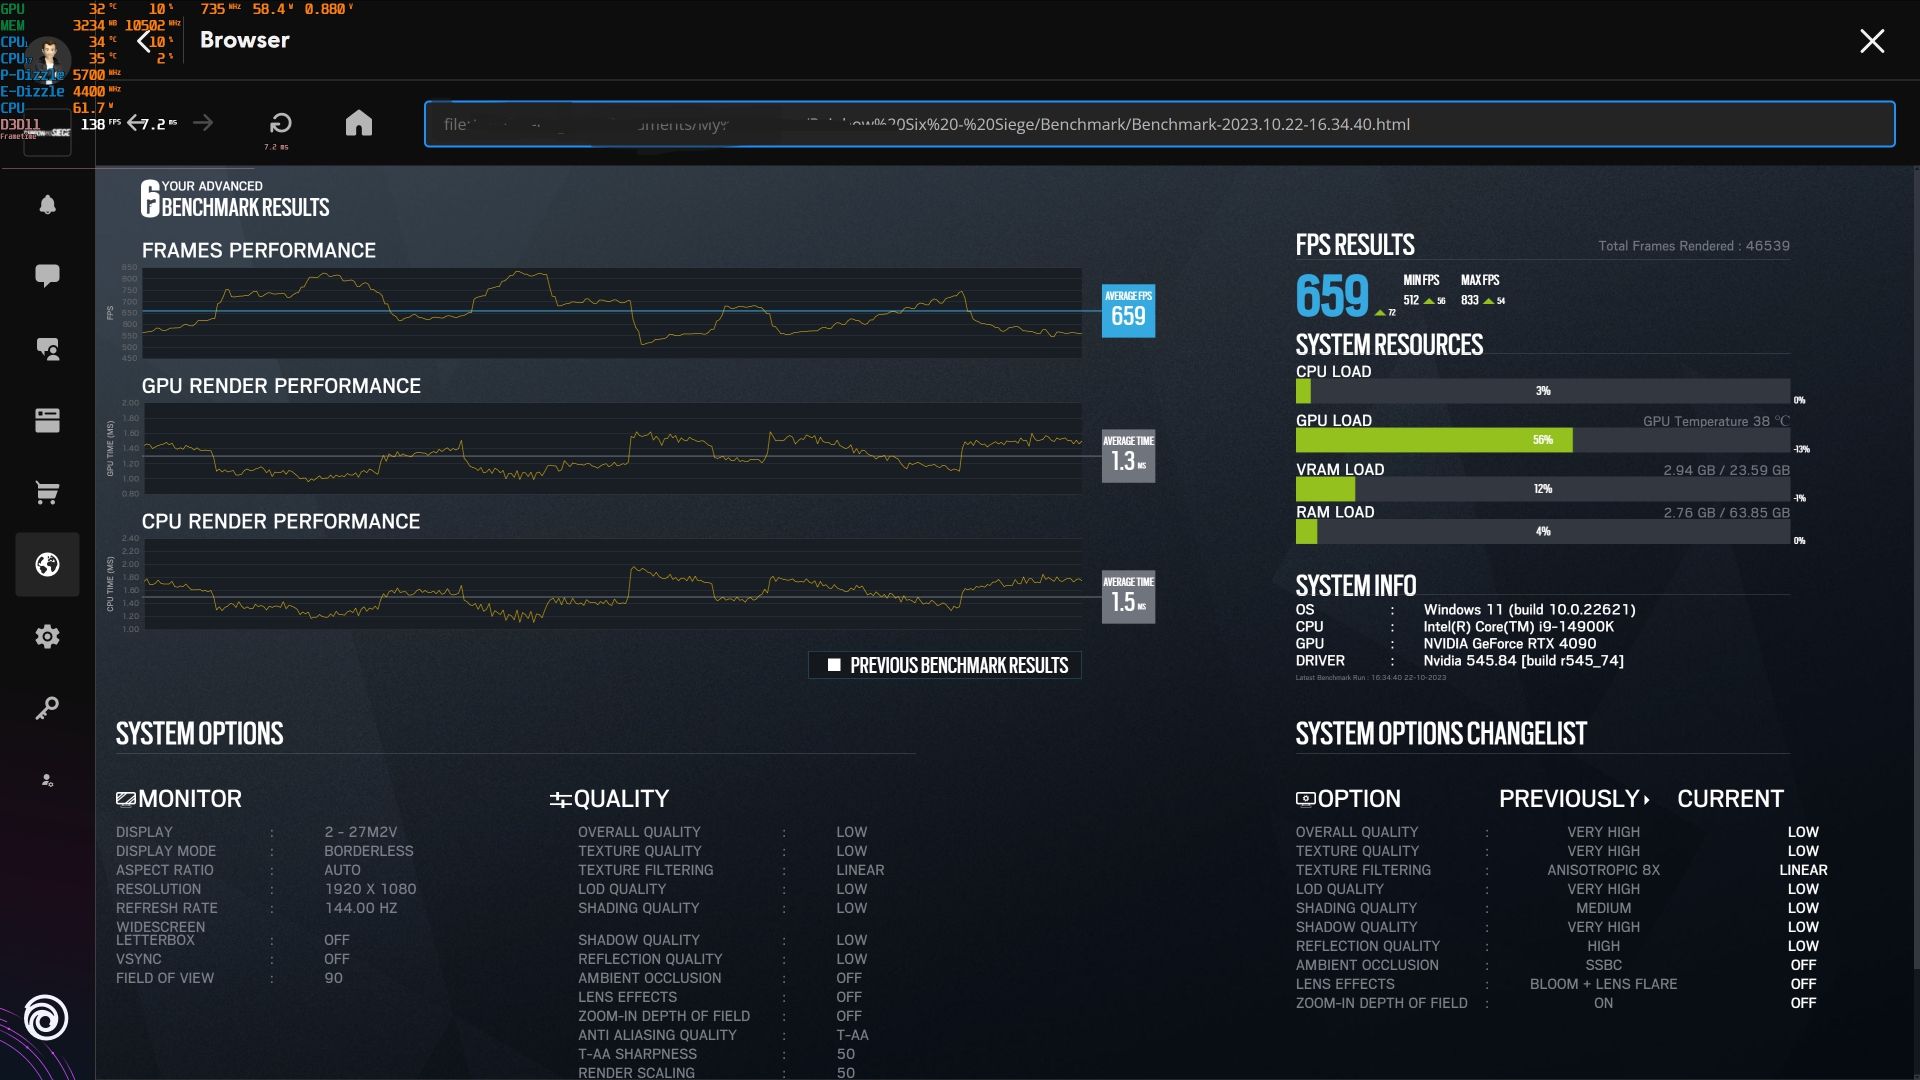This screenshot has width=1920, height=1080.
Task: Click the Ubisoft swirl logo
Action: (x=45, y=1019)
